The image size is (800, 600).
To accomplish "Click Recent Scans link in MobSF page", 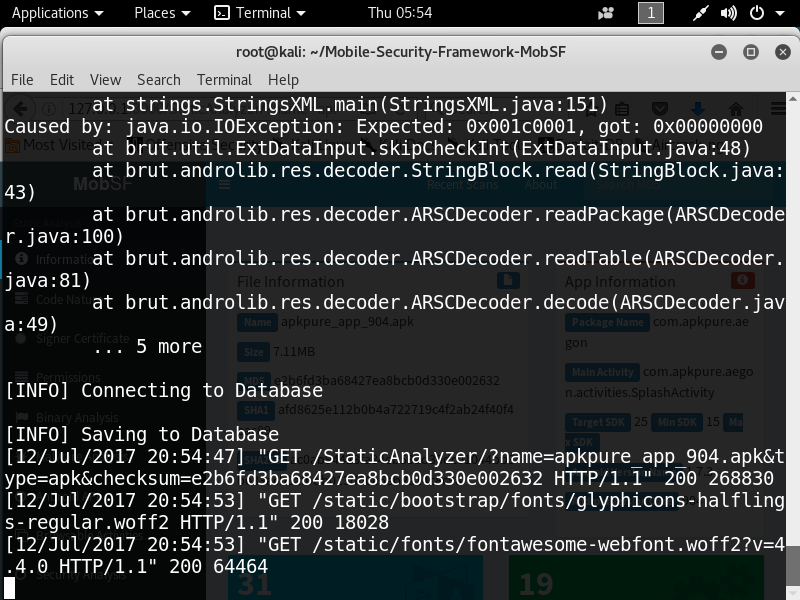I will [x=463, y=185].
